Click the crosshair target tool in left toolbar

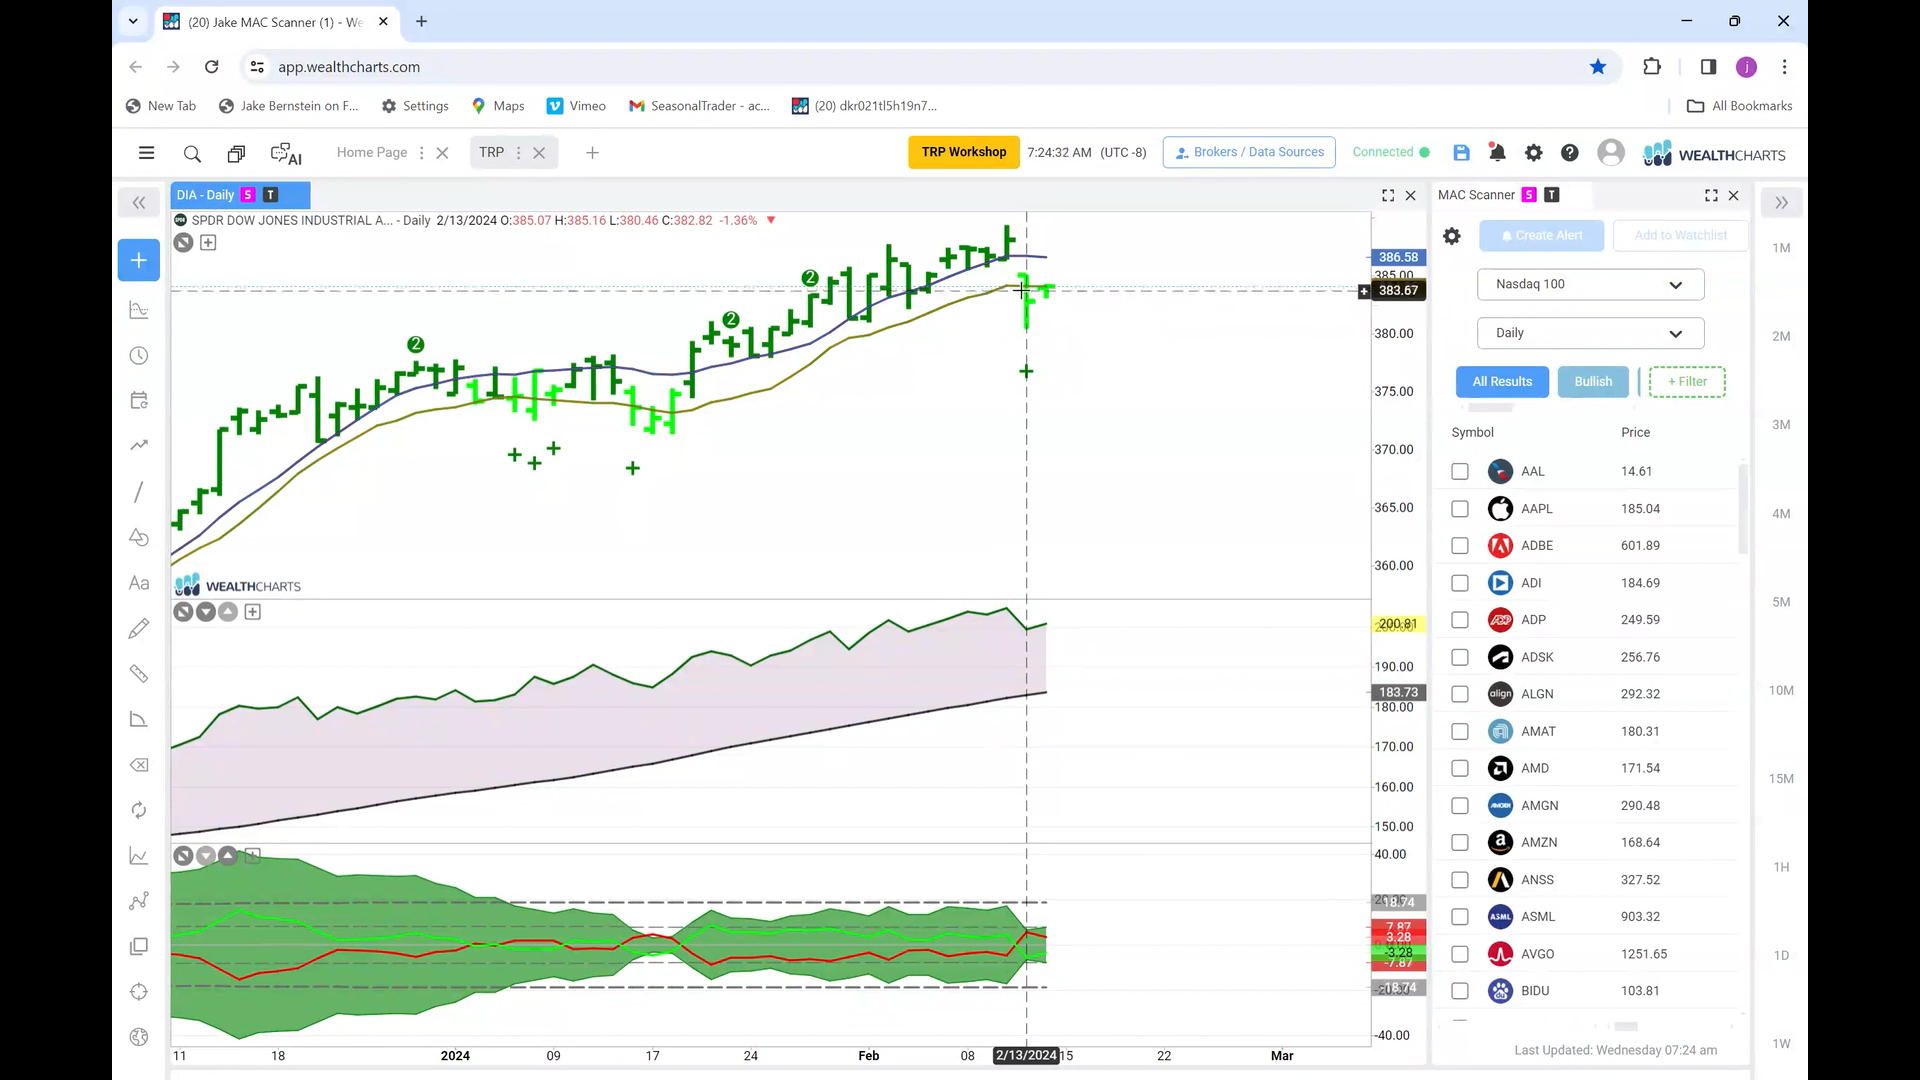coord(139,992)
